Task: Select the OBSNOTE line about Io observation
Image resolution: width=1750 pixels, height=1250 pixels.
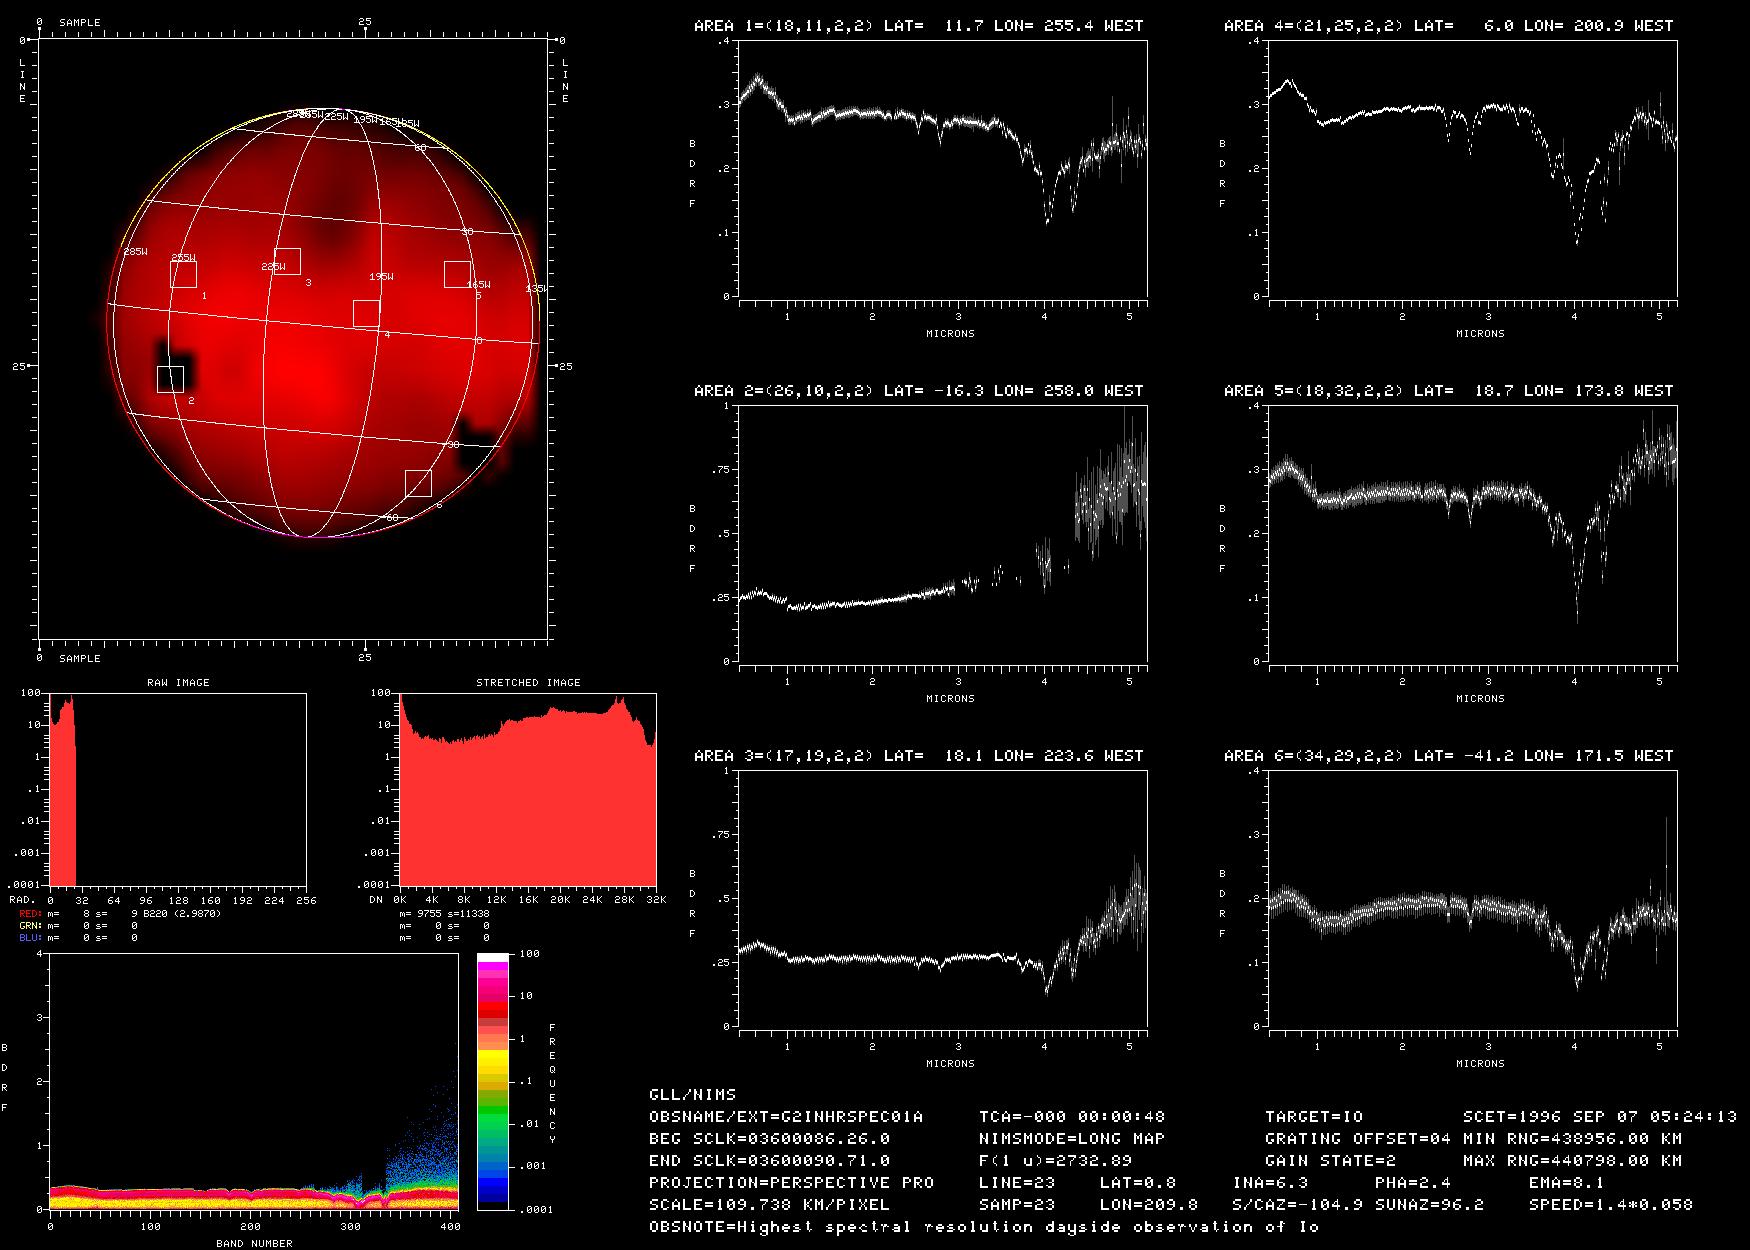Action: 984,1226
